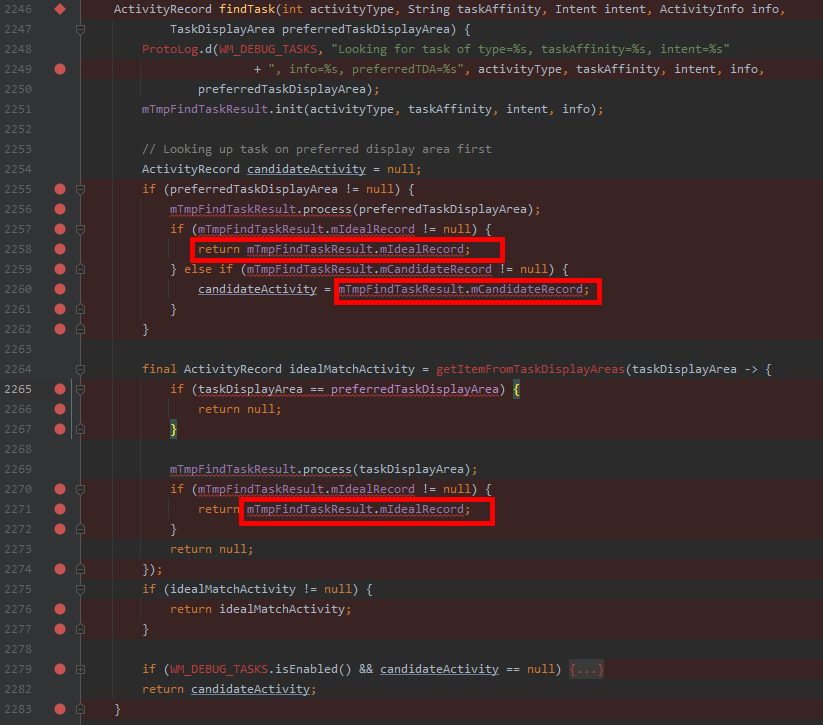Click idealMatchActivity in the line 2276 return statement
This screenshot has width=823, height=725.
pos(282,609)
